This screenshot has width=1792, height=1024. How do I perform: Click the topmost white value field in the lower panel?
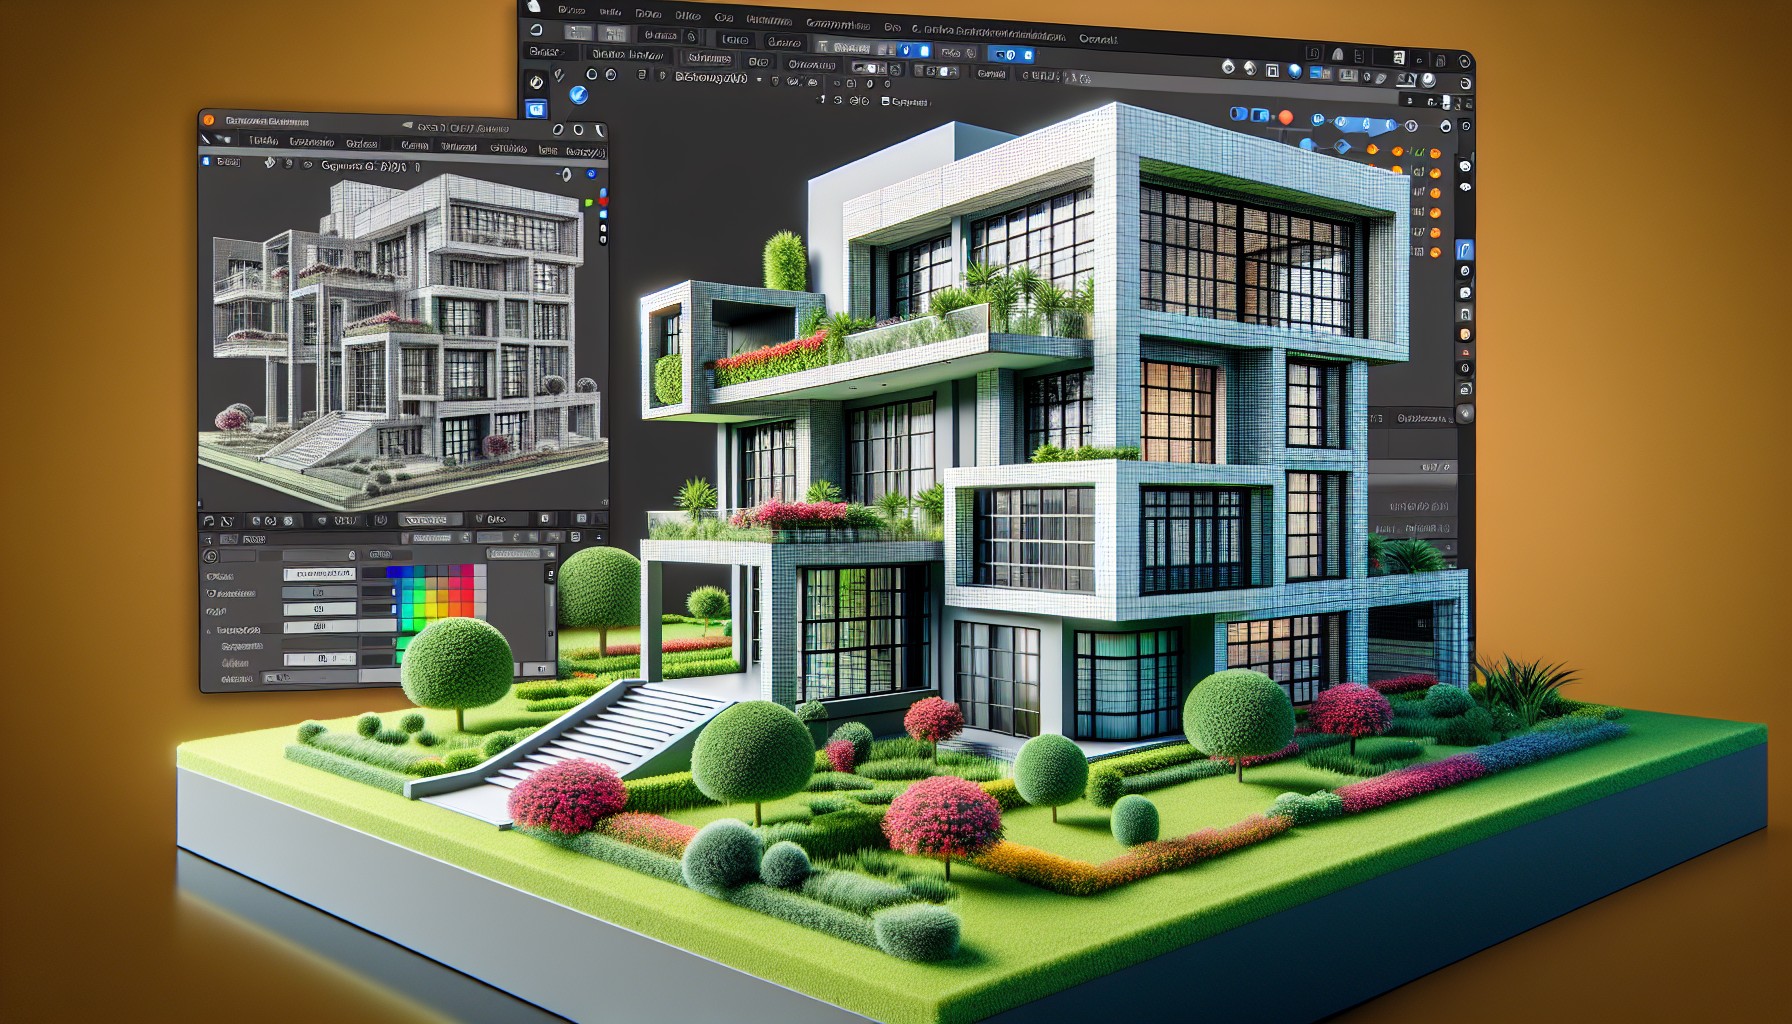click(319, 574)
